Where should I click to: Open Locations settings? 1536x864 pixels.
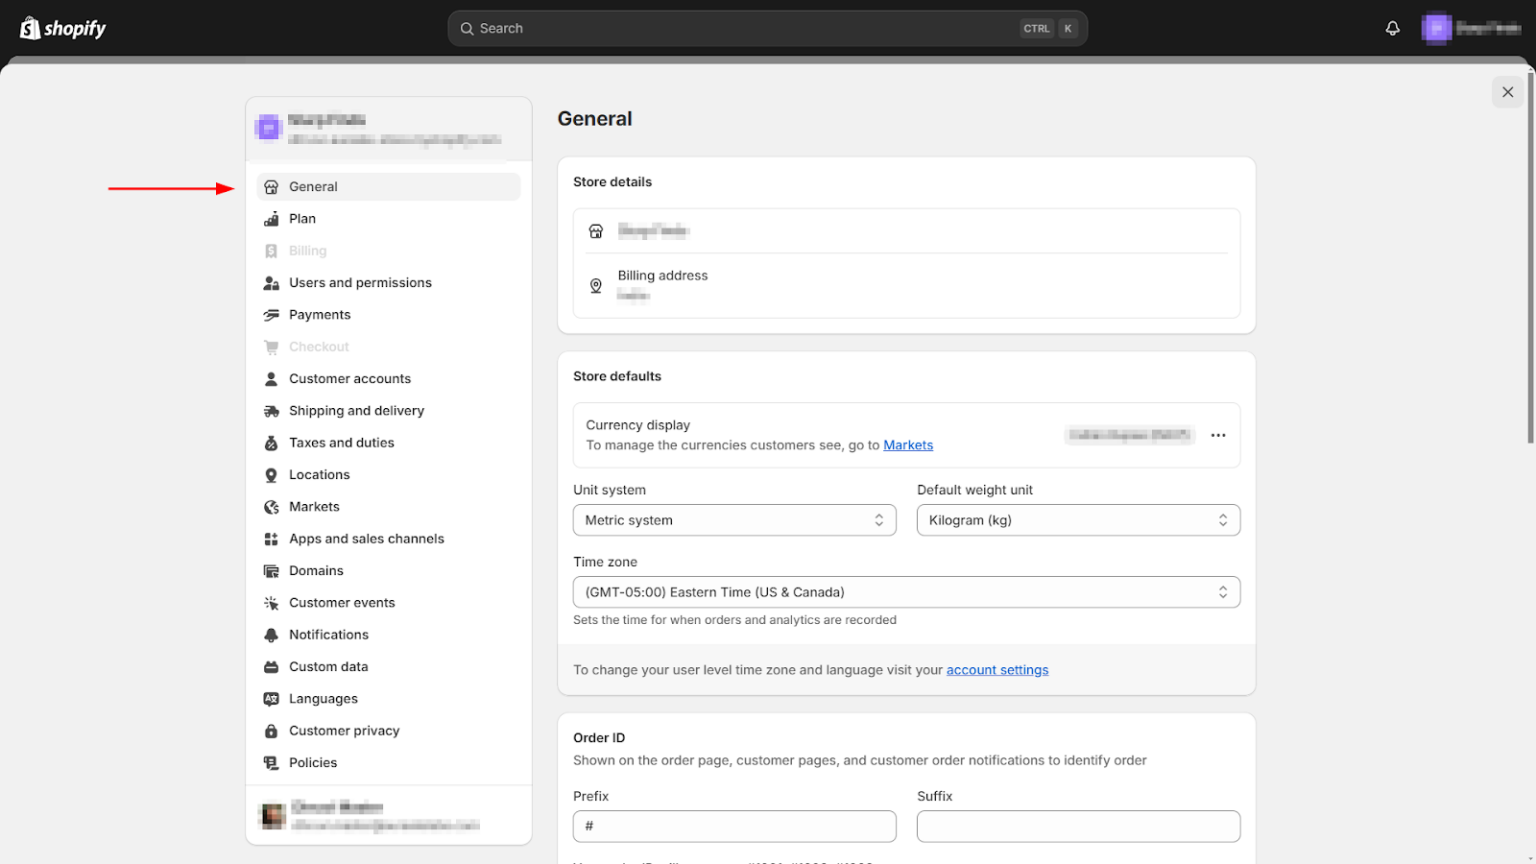point(319,474)
